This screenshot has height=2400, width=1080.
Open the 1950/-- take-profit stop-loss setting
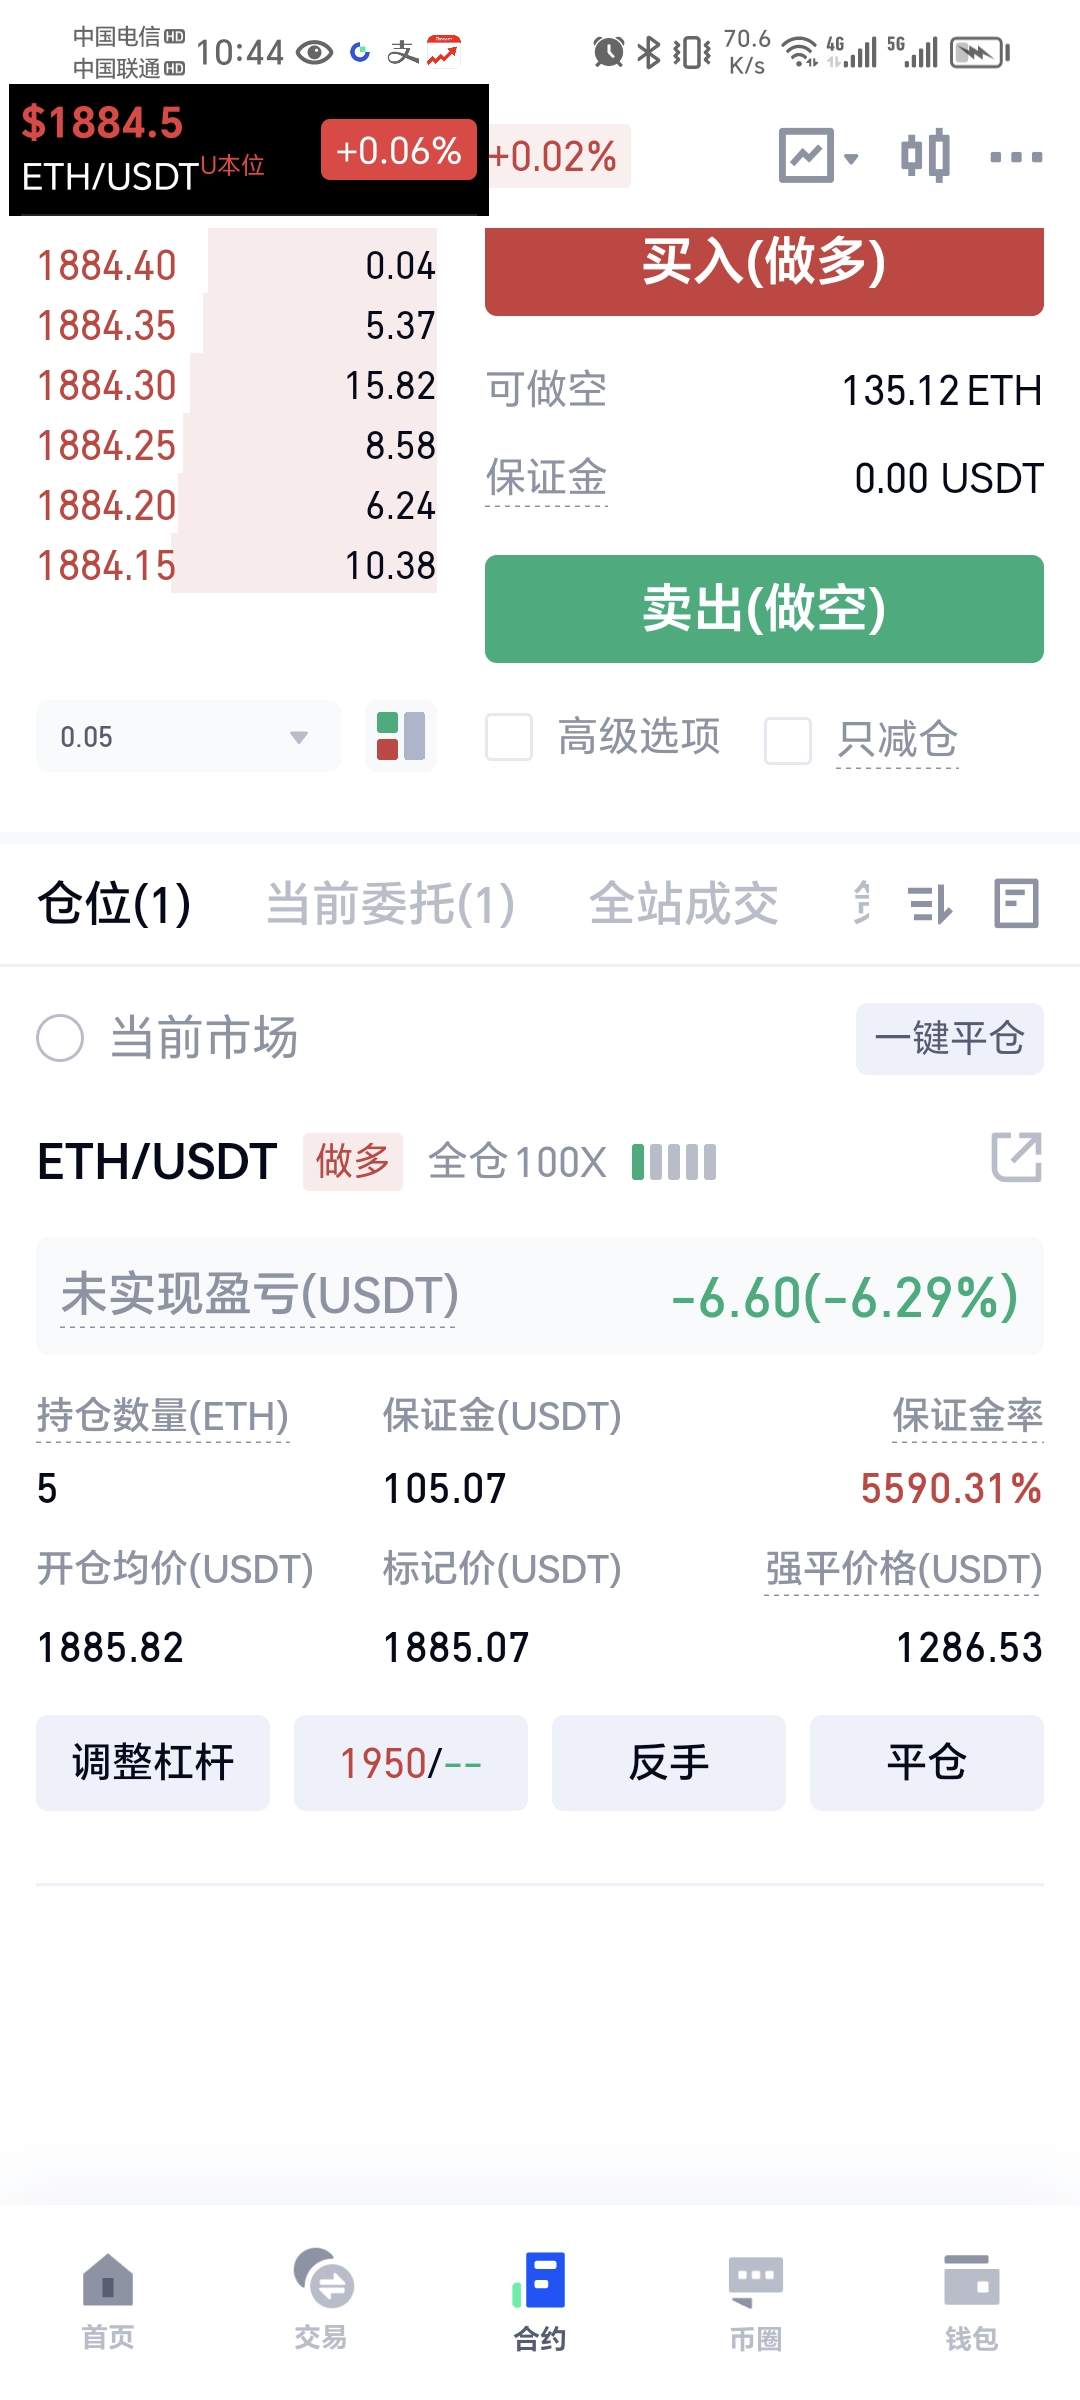pyautogui.click(x=411, y=1763)
